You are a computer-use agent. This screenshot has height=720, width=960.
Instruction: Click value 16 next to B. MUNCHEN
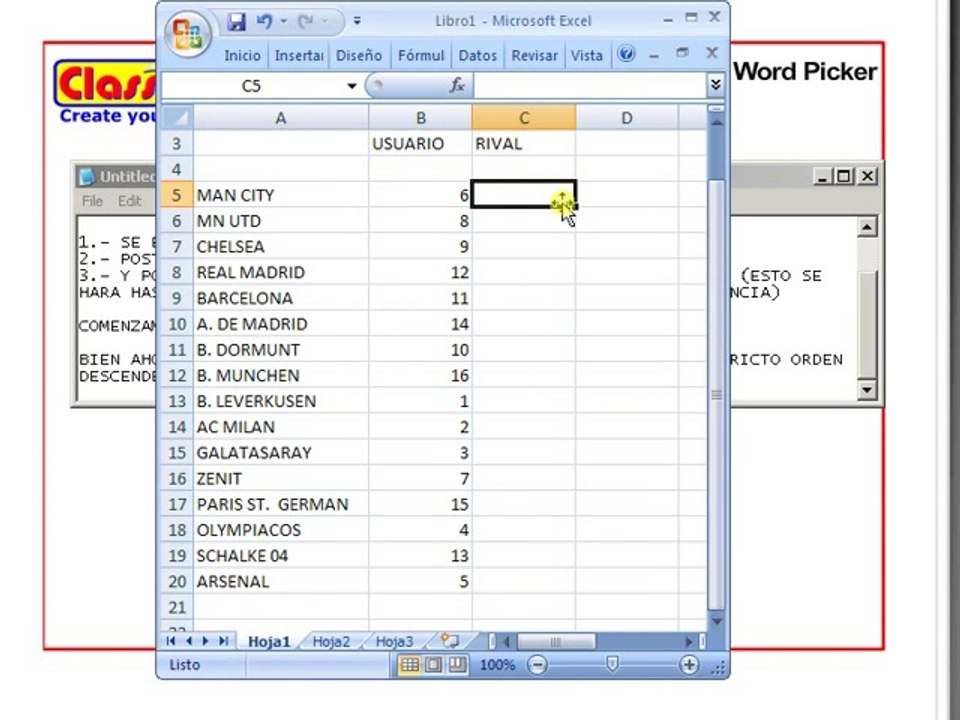click(421, 375)
